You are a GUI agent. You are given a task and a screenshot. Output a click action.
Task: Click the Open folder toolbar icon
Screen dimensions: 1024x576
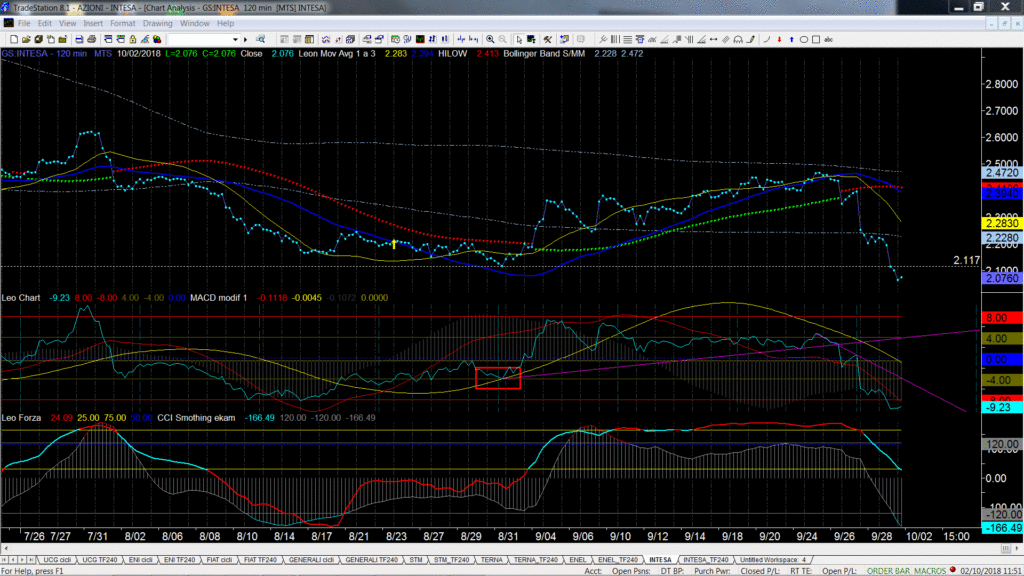click(x=26, y=40)
